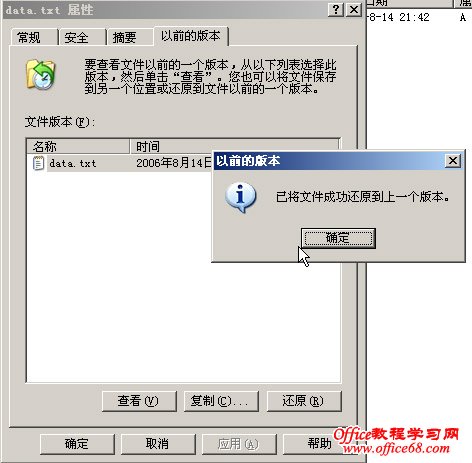Click the previous versions folder clock icon
472x463 pixels.
coord(41,75)
